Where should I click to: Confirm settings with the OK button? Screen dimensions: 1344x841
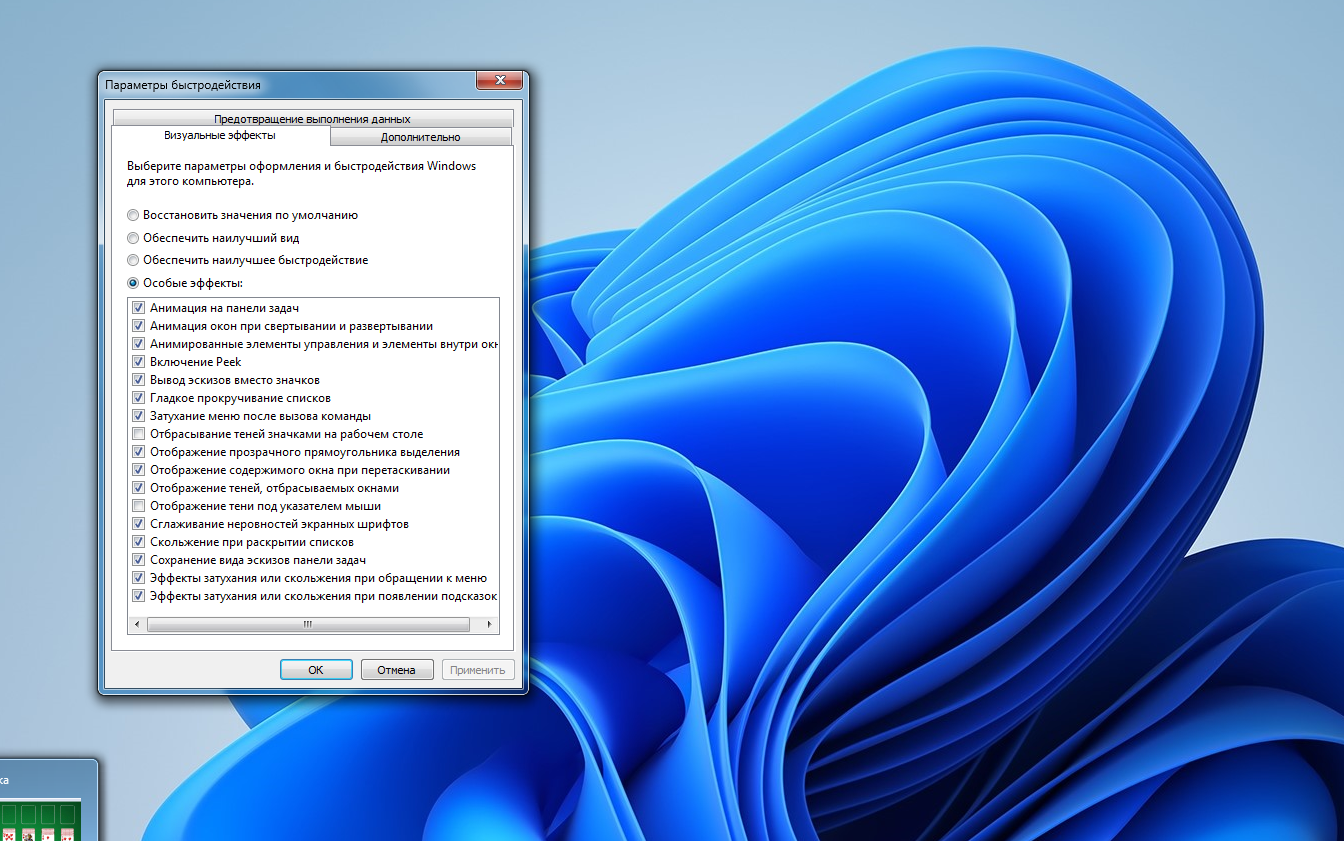click(x=316, y=670)
